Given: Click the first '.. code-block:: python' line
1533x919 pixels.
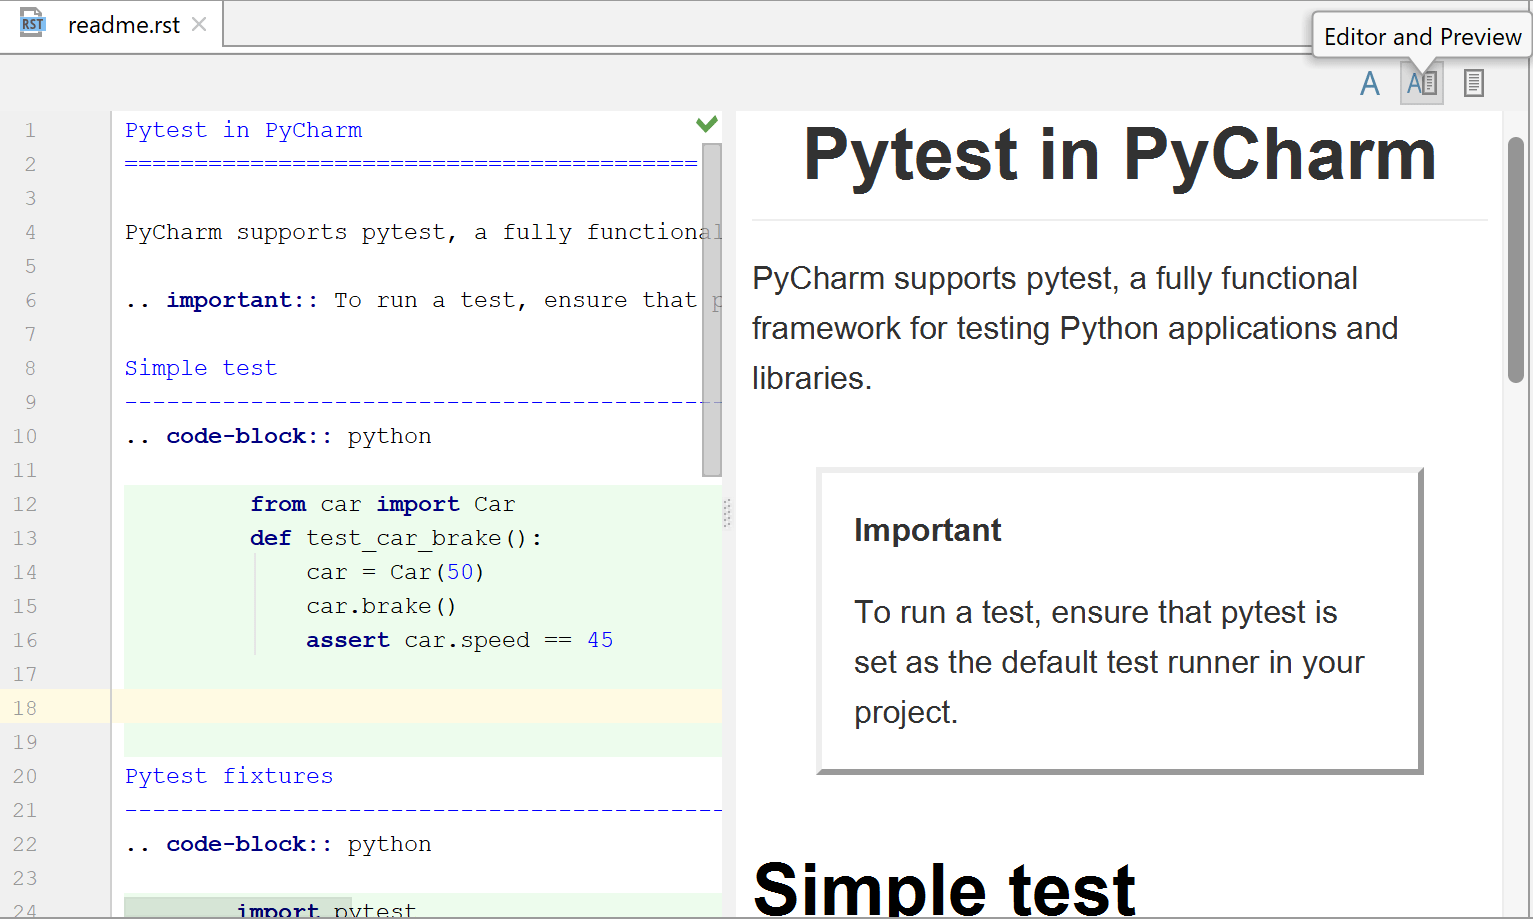Looking at the screenshot, I should pyautogui.click(x=278, y=436).
